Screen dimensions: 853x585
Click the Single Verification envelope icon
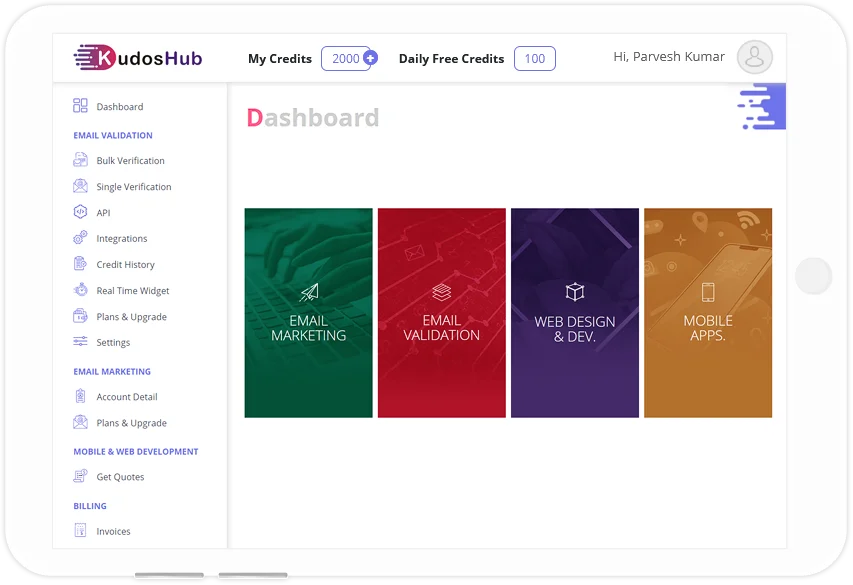[x=81, y=186]
